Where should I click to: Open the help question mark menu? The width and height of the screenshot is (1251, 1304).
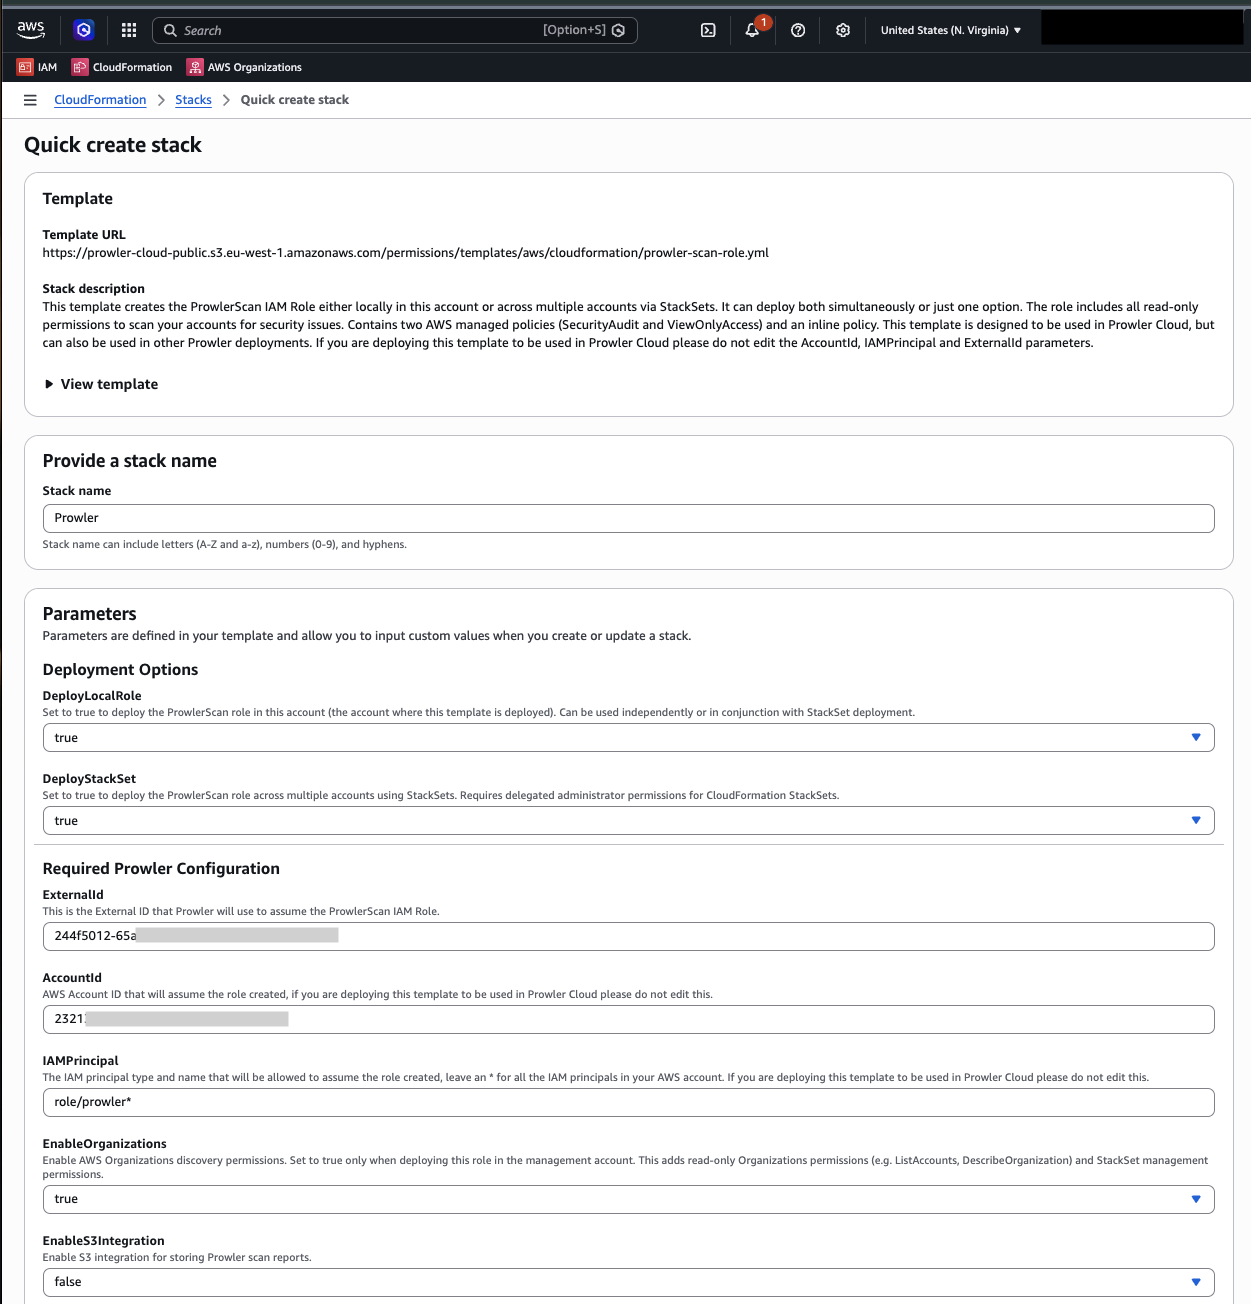coord(798,30)
